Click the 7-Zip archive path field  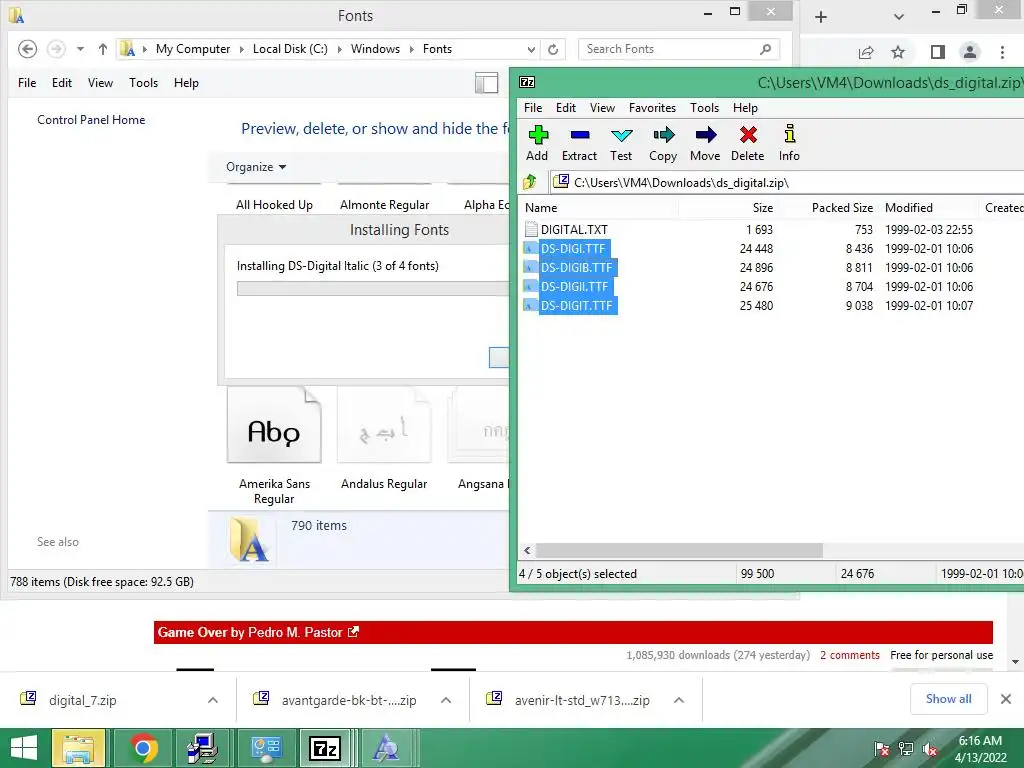pos(787,183)
